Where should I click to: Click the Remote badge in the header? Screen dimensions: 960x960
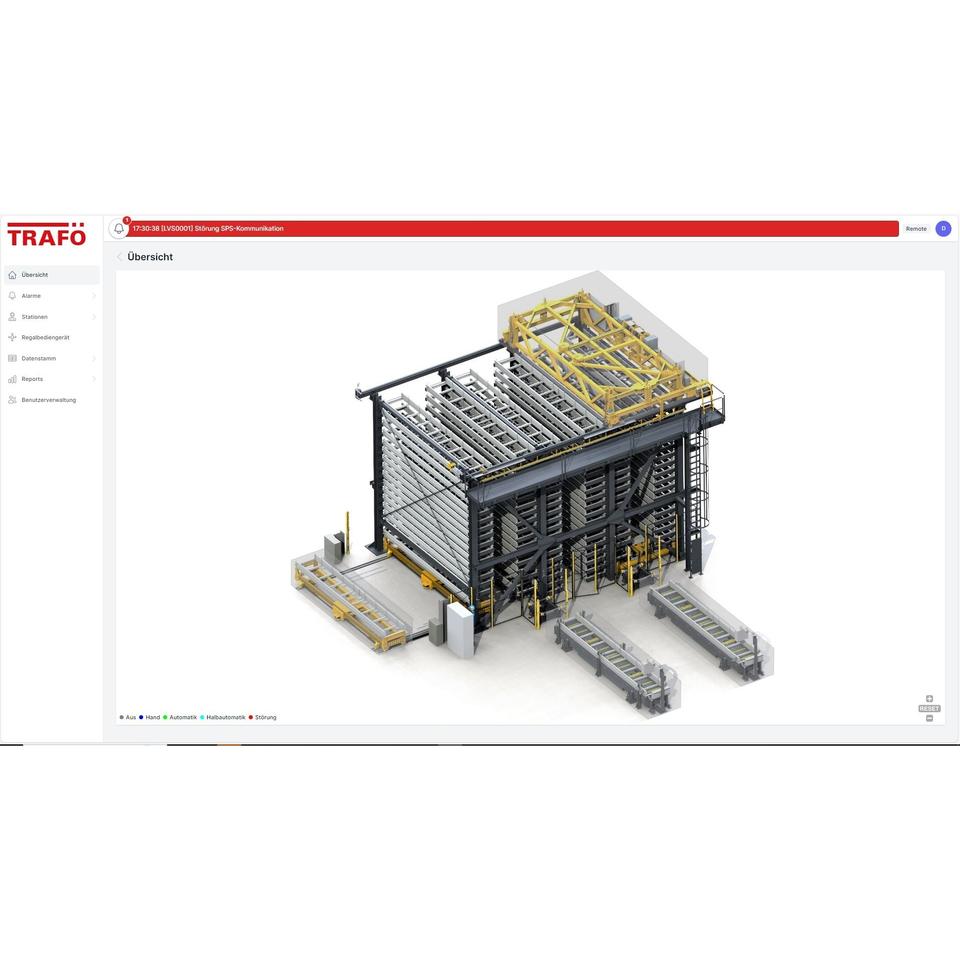916,228
